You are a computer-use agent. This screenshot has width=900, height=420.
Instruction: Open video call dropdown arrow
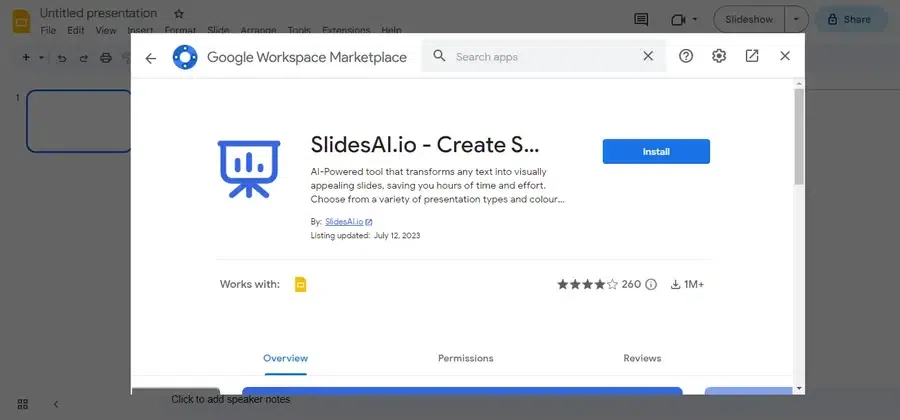[695, 20]
